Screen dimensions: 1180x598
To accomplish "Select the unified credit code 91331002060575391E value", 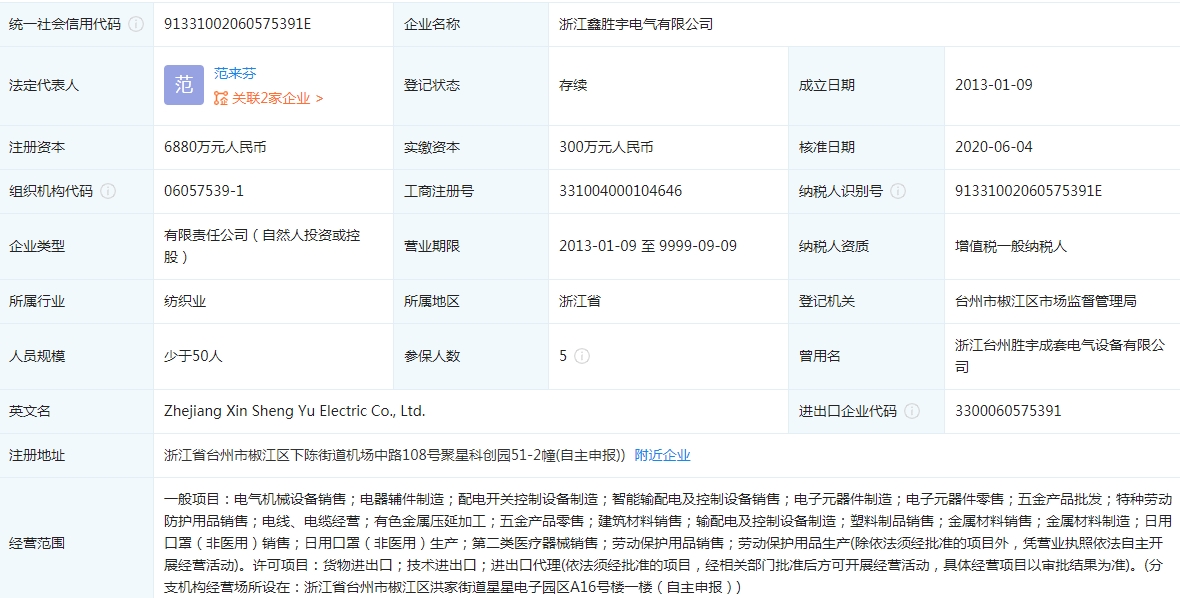I will coord(238,24).
